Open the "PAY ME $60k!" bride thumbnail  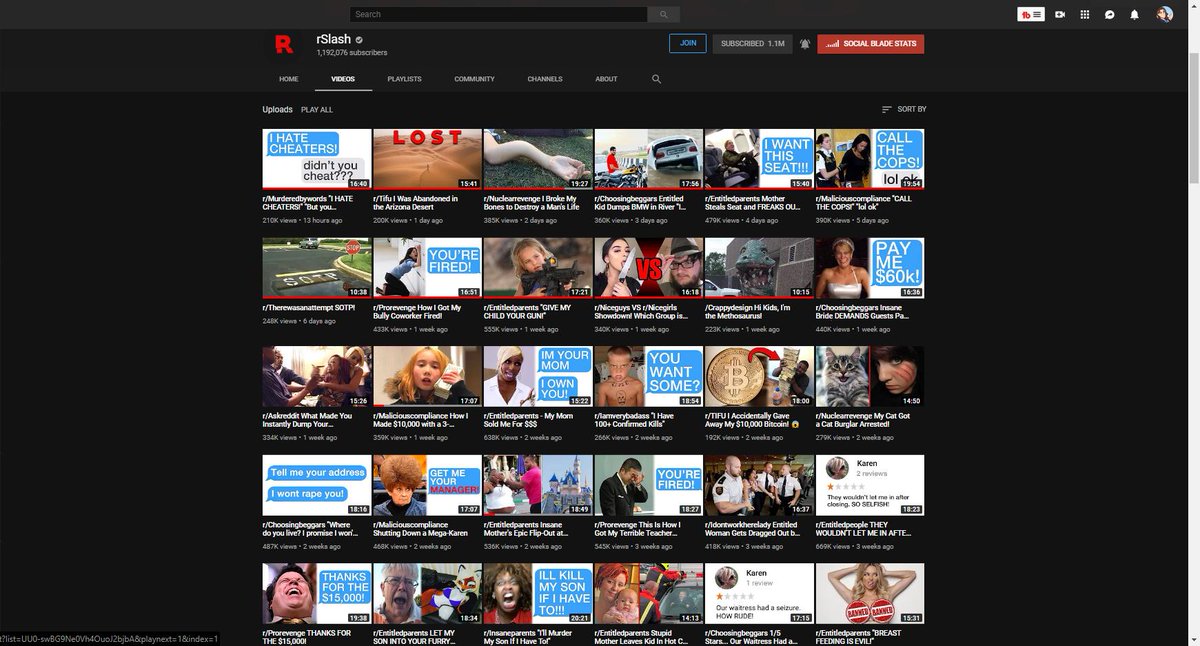click(870, 268)
